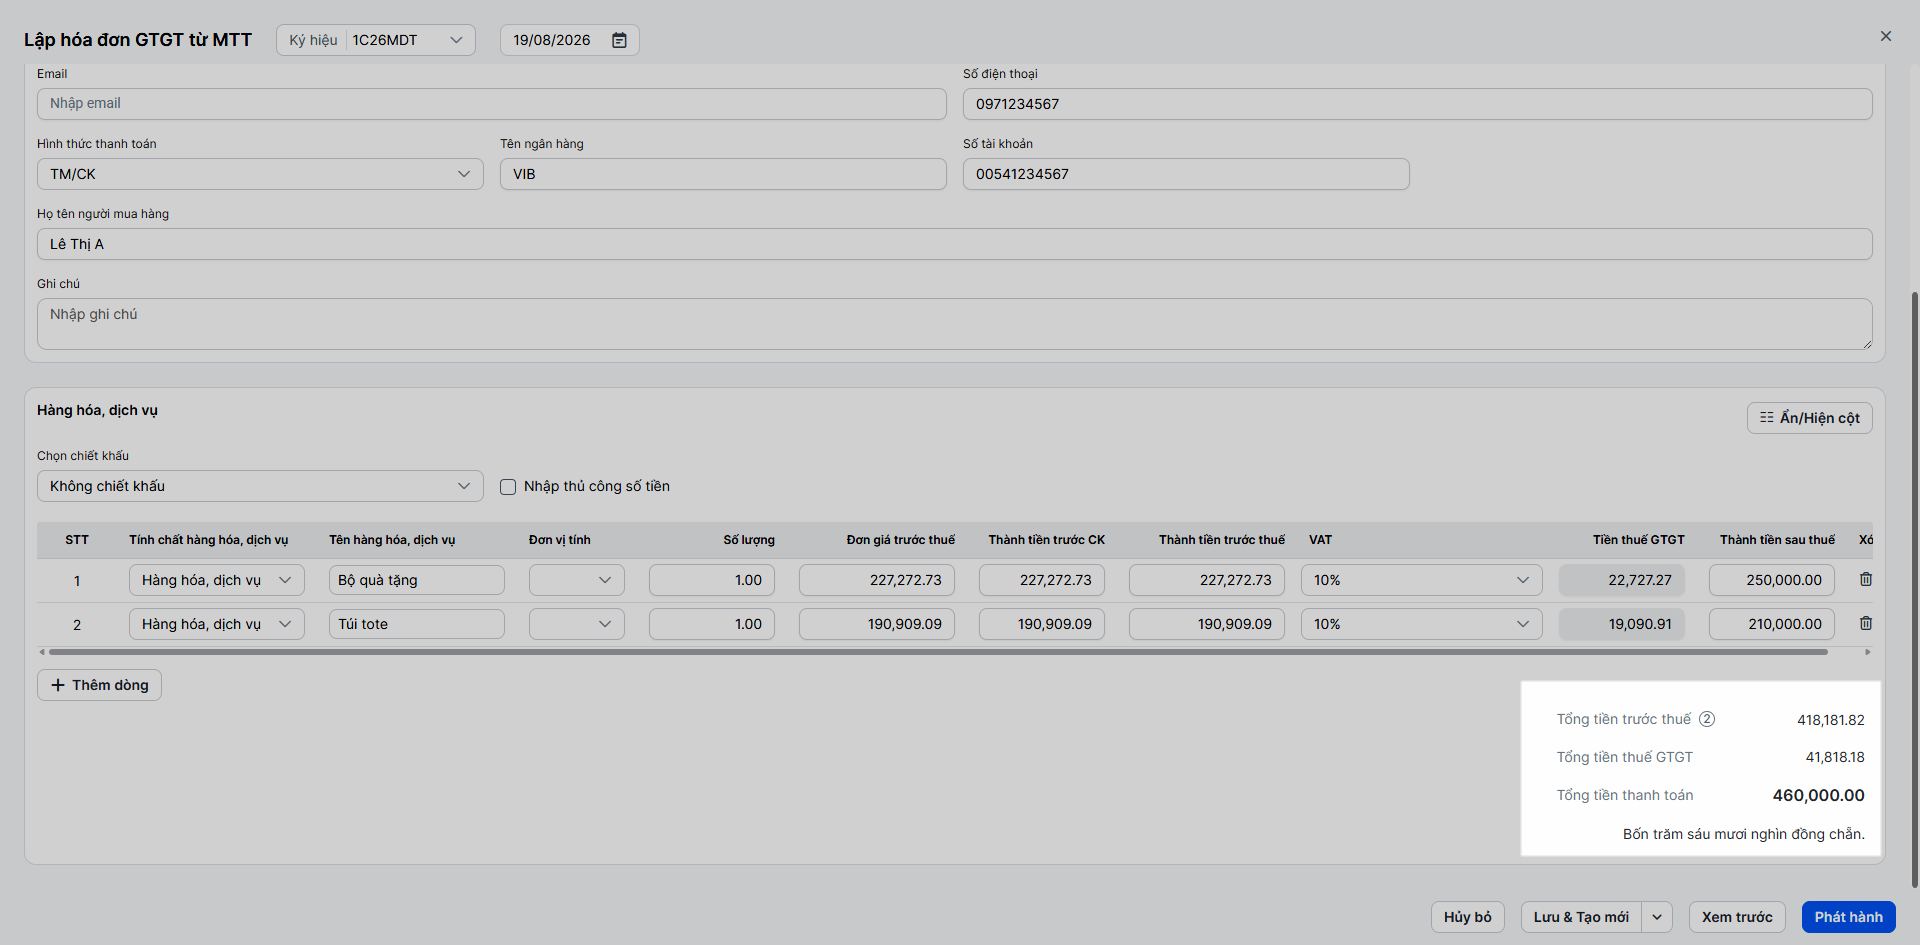Viewport: 1920px width, 945px height.
Task: Click the Lưu & Tạo mới button
Action: click(1581, 917)
